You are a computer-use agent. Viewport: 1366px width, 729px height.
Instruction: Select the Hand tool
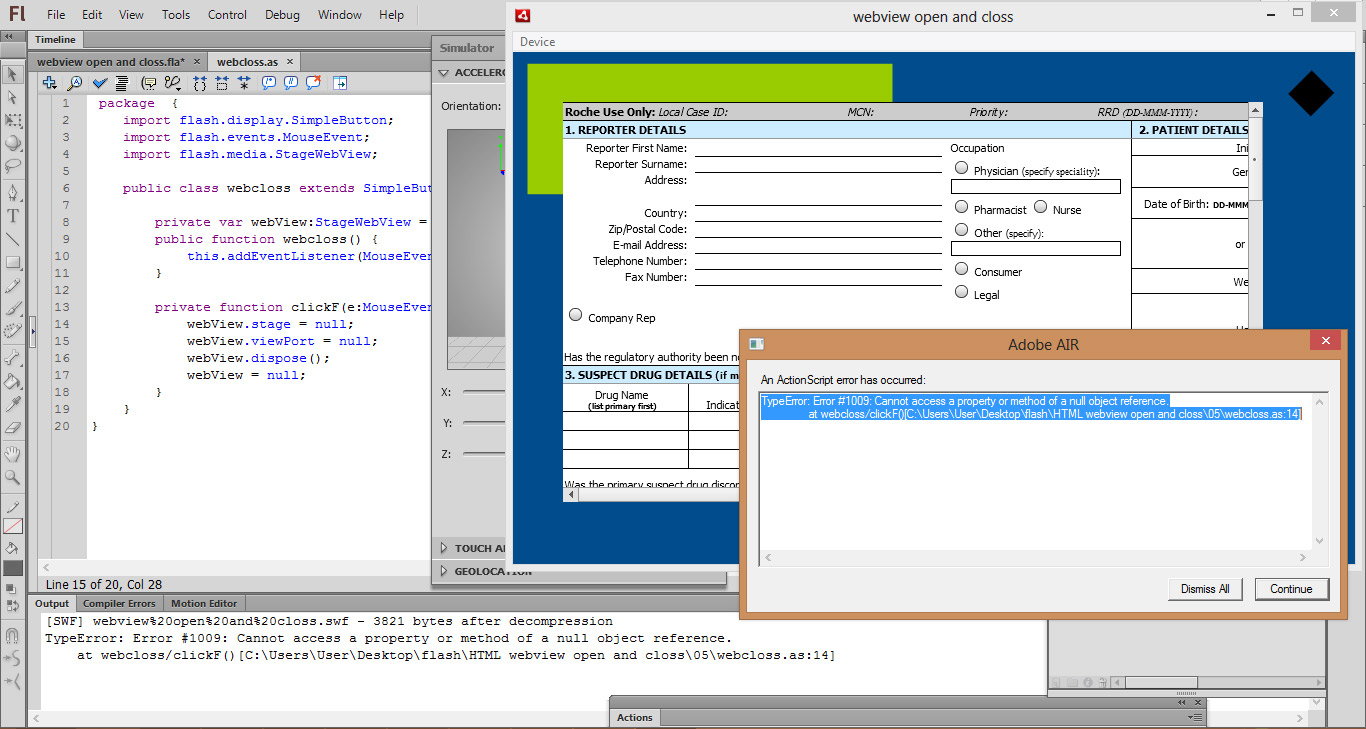pos(13,454)
